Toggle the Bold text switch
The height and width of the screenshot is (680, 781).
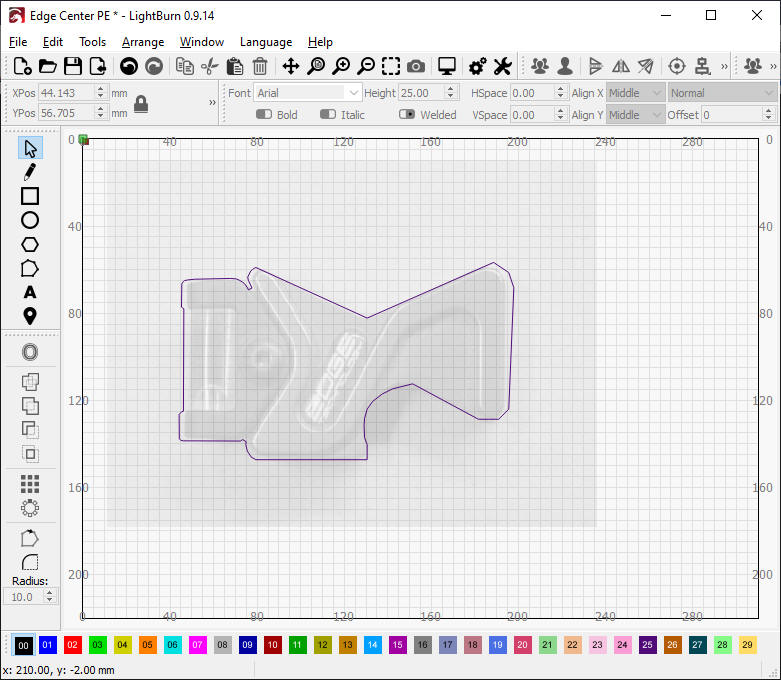pyautogui.click(x=264, y=114)
